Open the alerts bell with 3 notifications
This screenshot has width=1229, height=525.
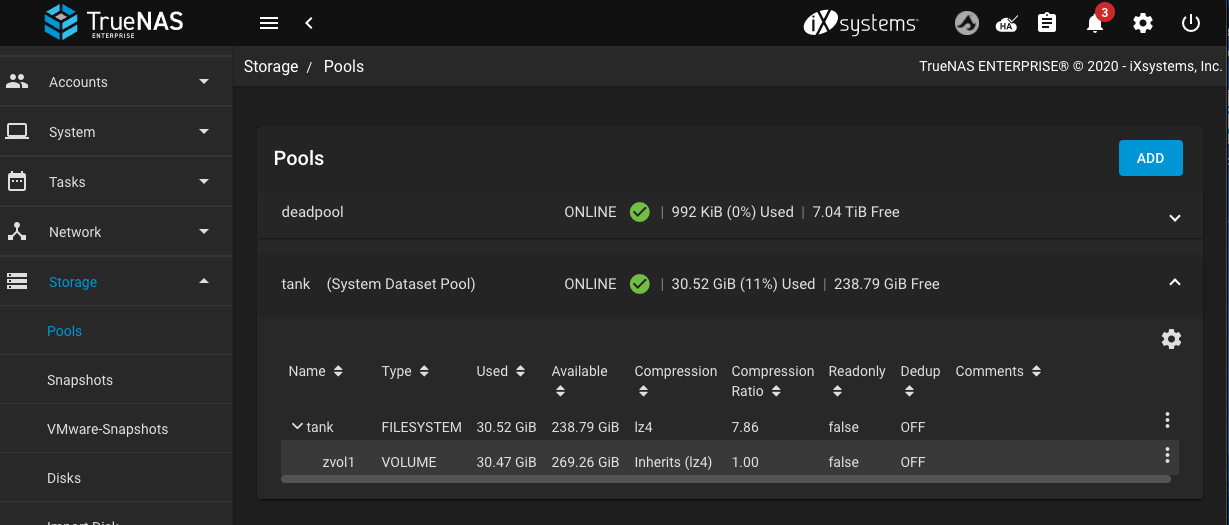(x=1095, y=22)
